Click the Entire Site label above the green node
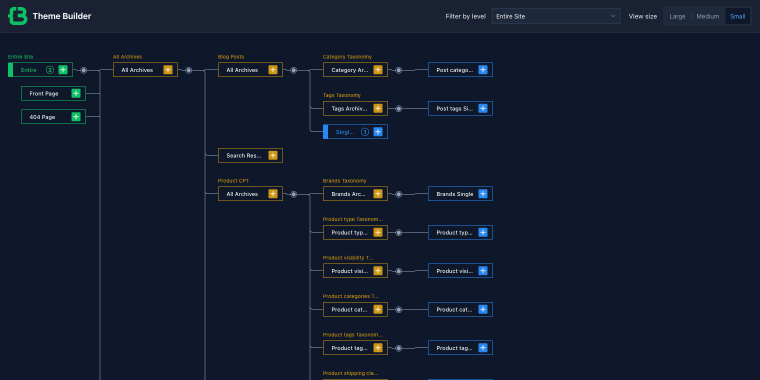Screen dimensions: 760x380 pos(20,57)
